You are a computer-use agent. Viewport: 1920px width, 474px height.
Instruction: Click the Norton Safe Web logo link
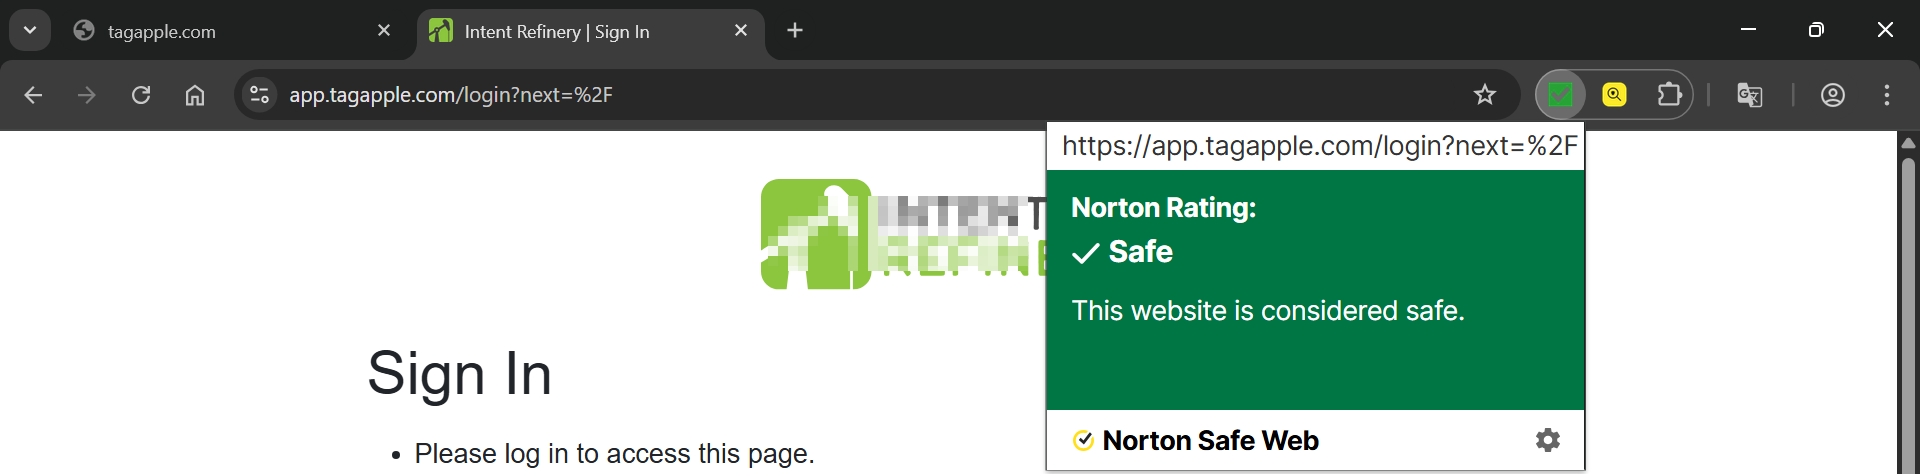coord(1196,440)
